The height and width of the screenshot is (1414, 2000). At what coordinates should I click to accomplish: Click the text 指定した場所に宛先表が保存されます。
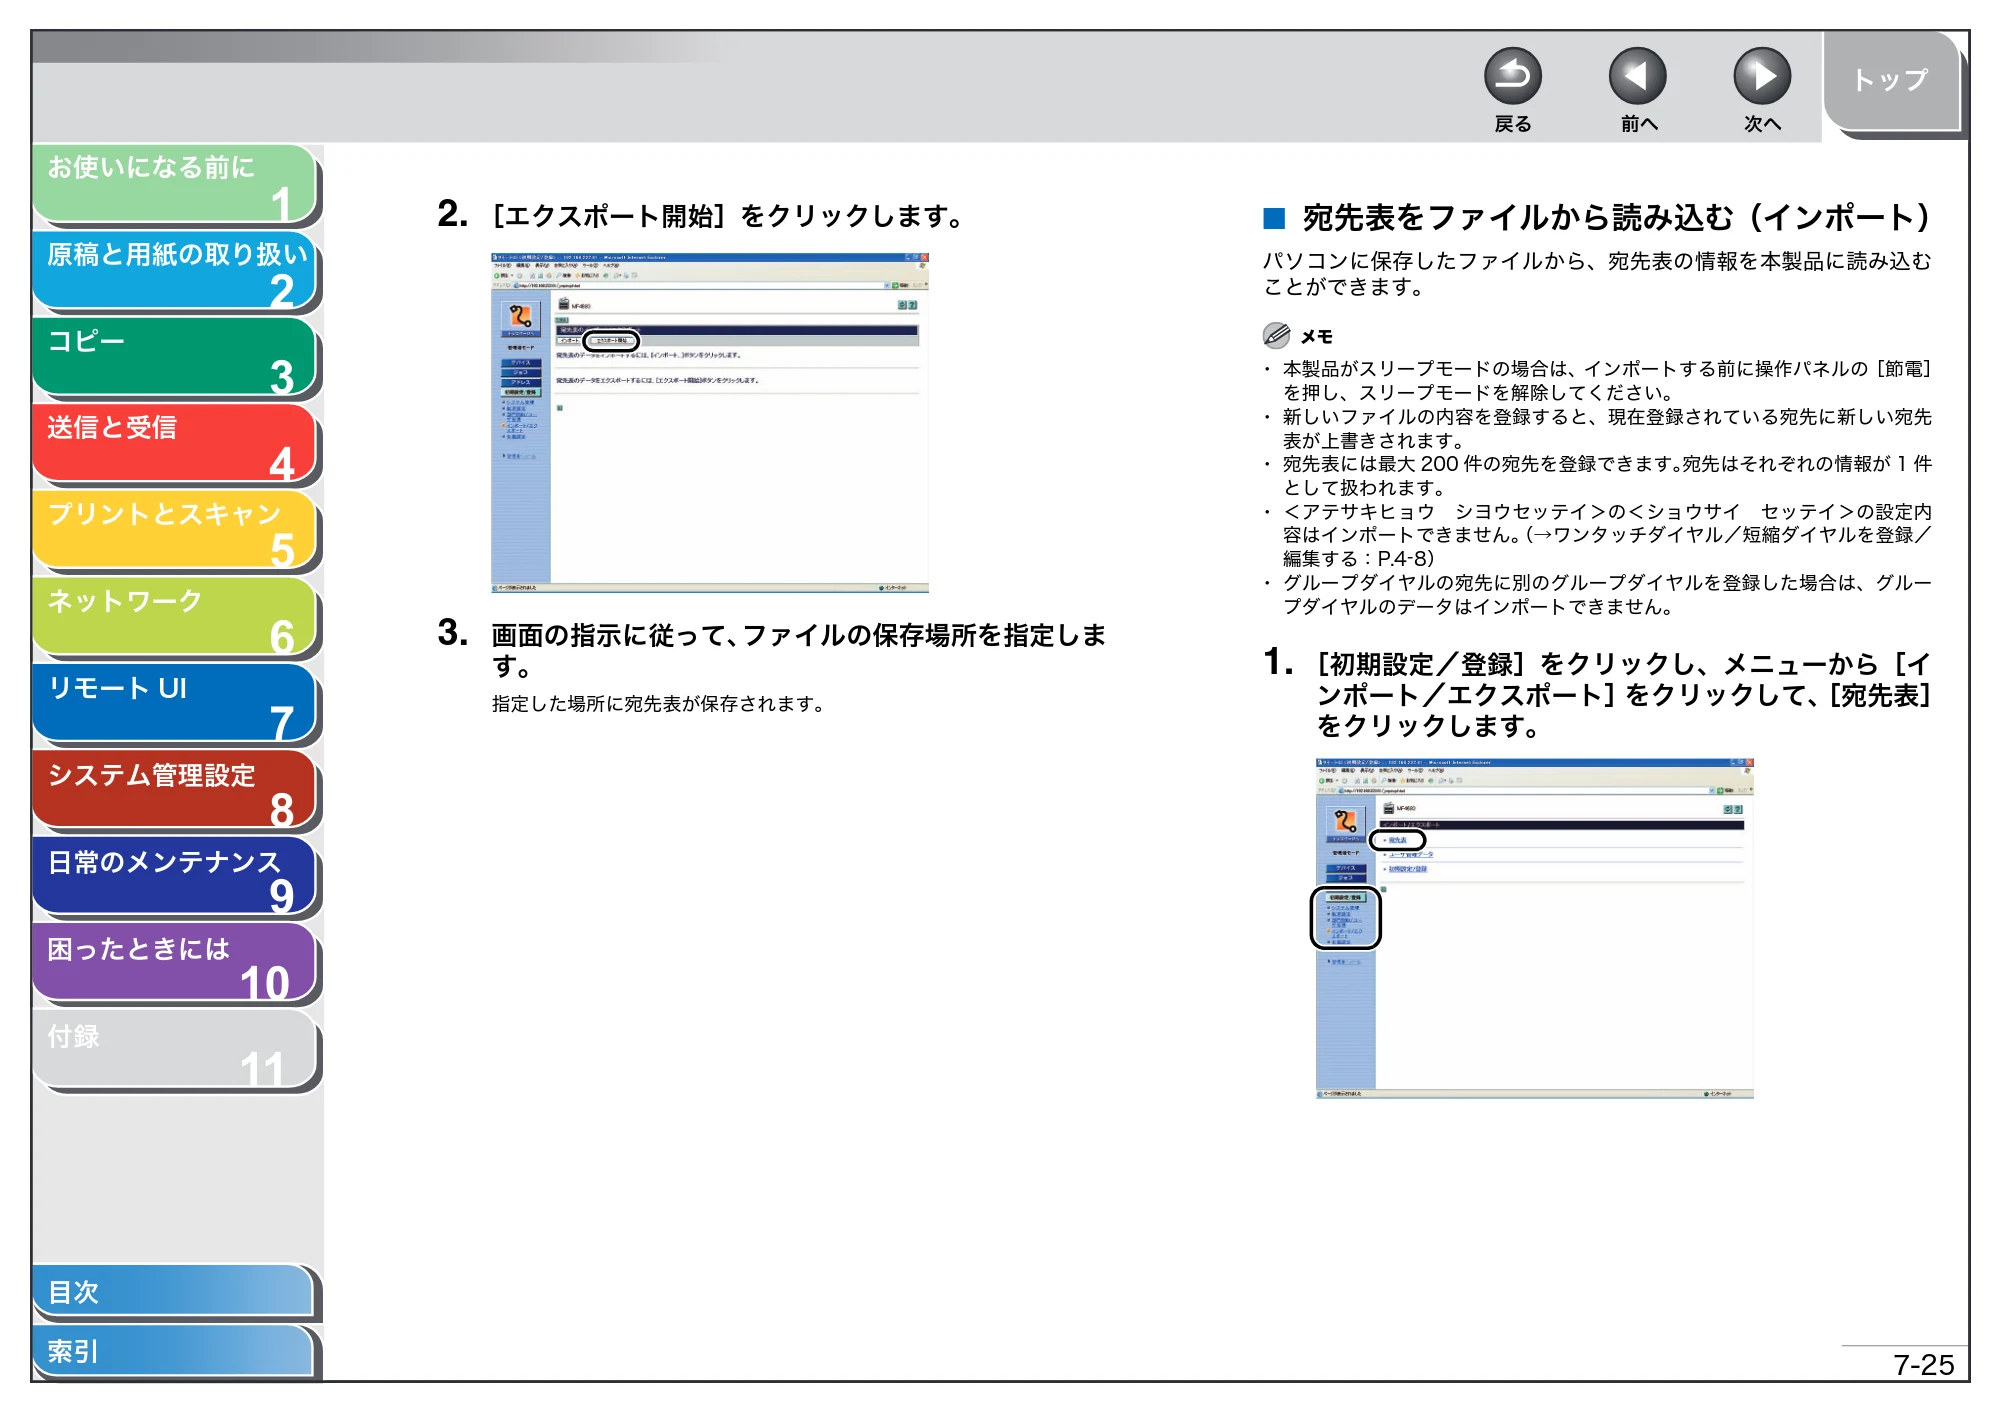[659, 704]
